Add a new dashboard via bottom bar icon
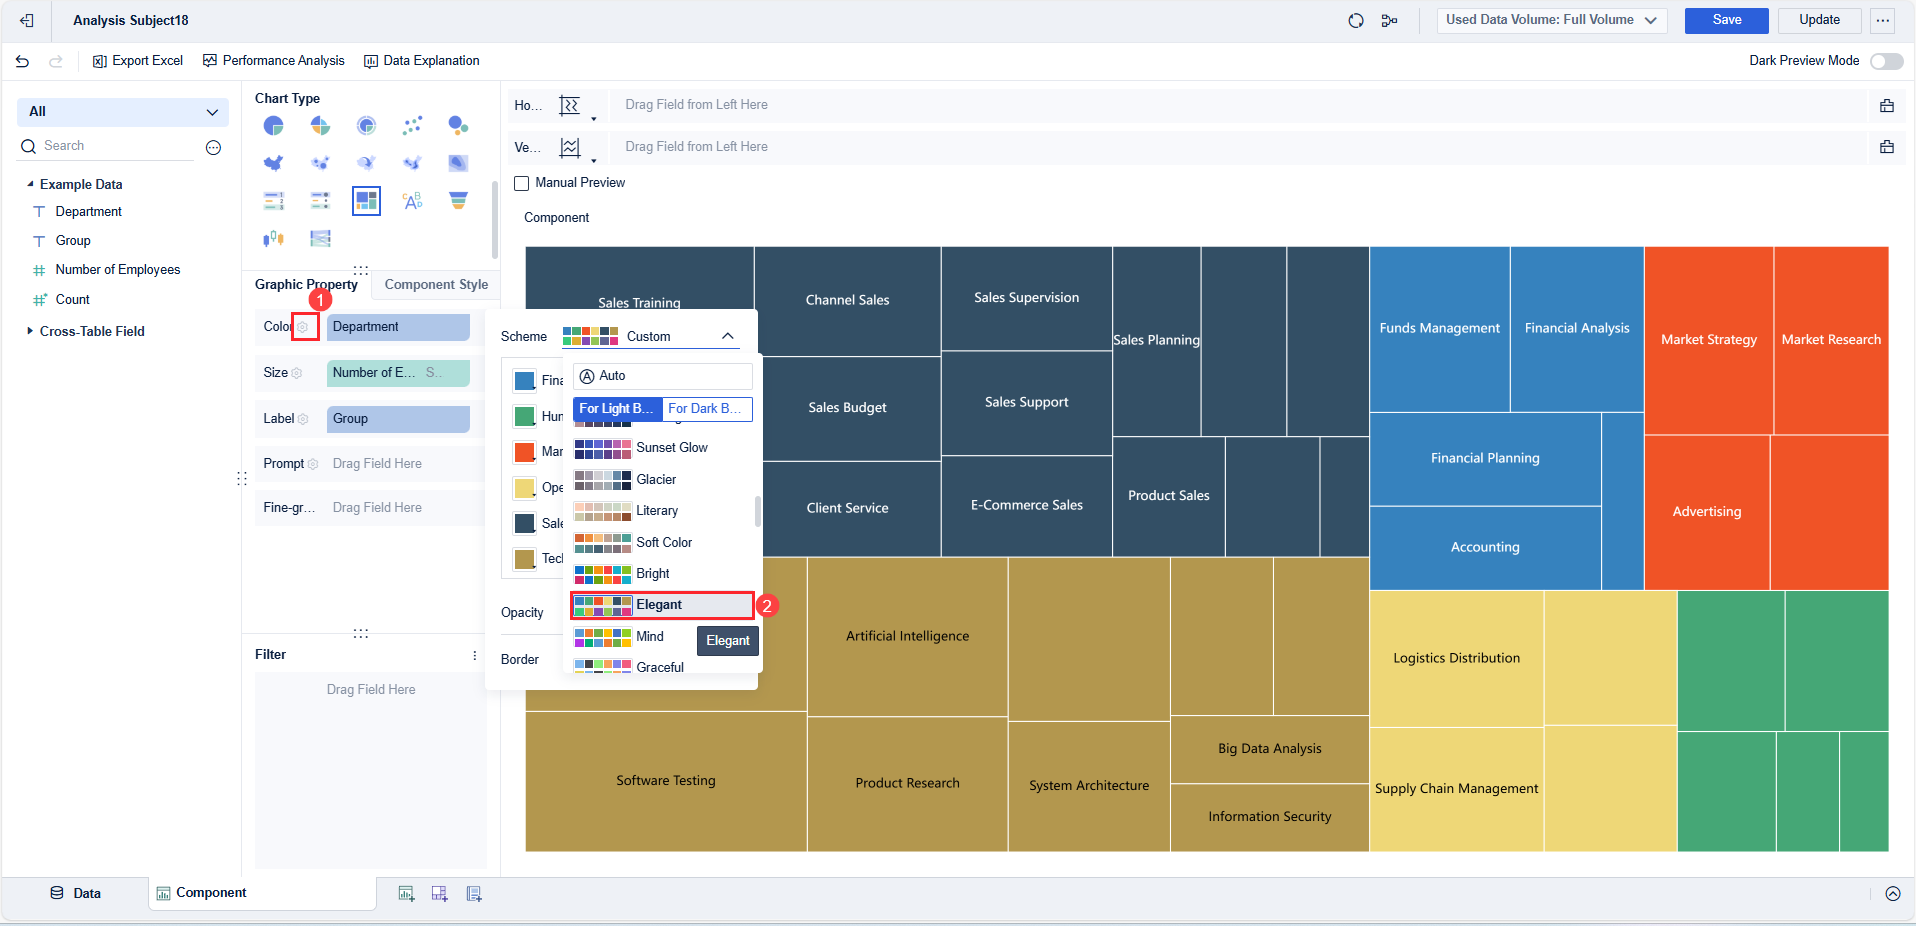Screen dimensions: 1916x926 (x=439, y=894)
